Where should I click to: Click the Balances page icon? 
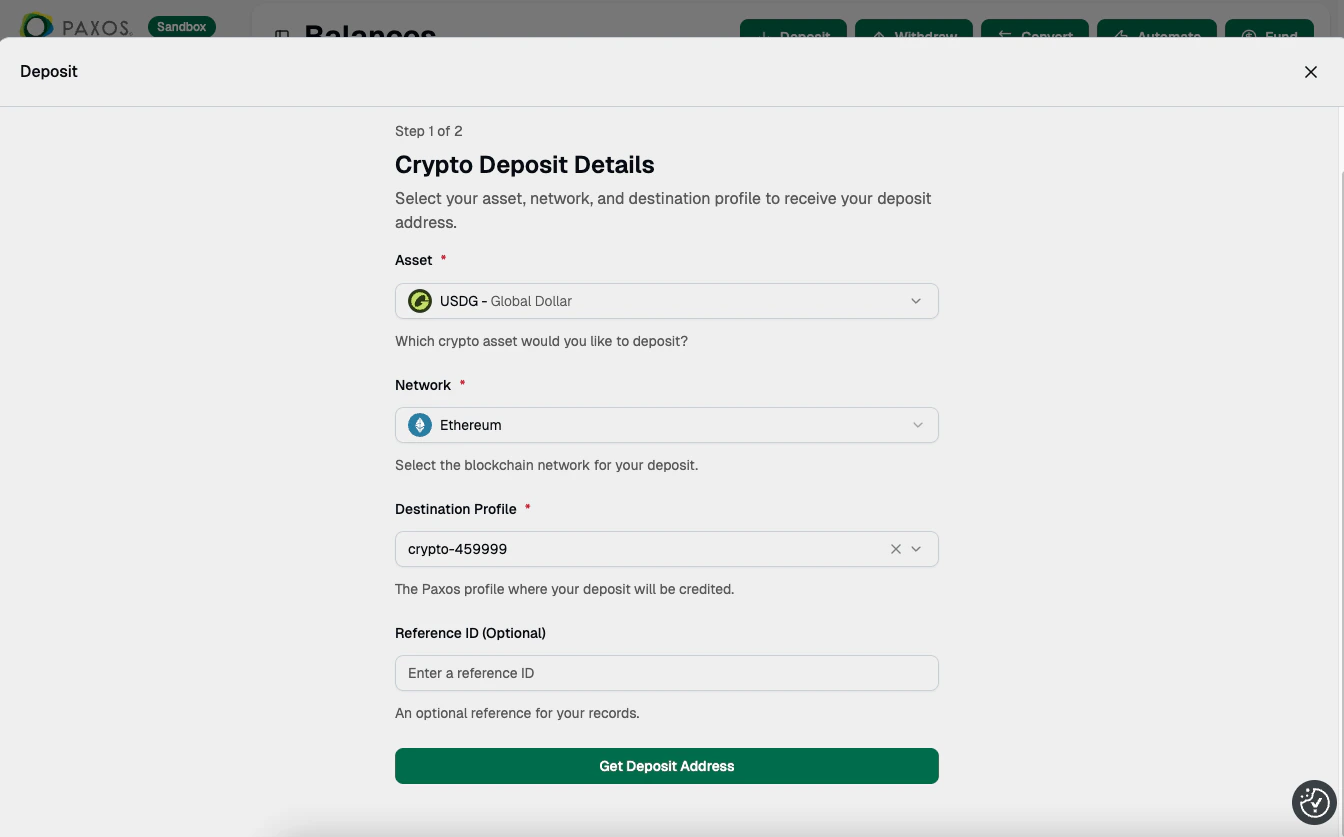(282, 37)
